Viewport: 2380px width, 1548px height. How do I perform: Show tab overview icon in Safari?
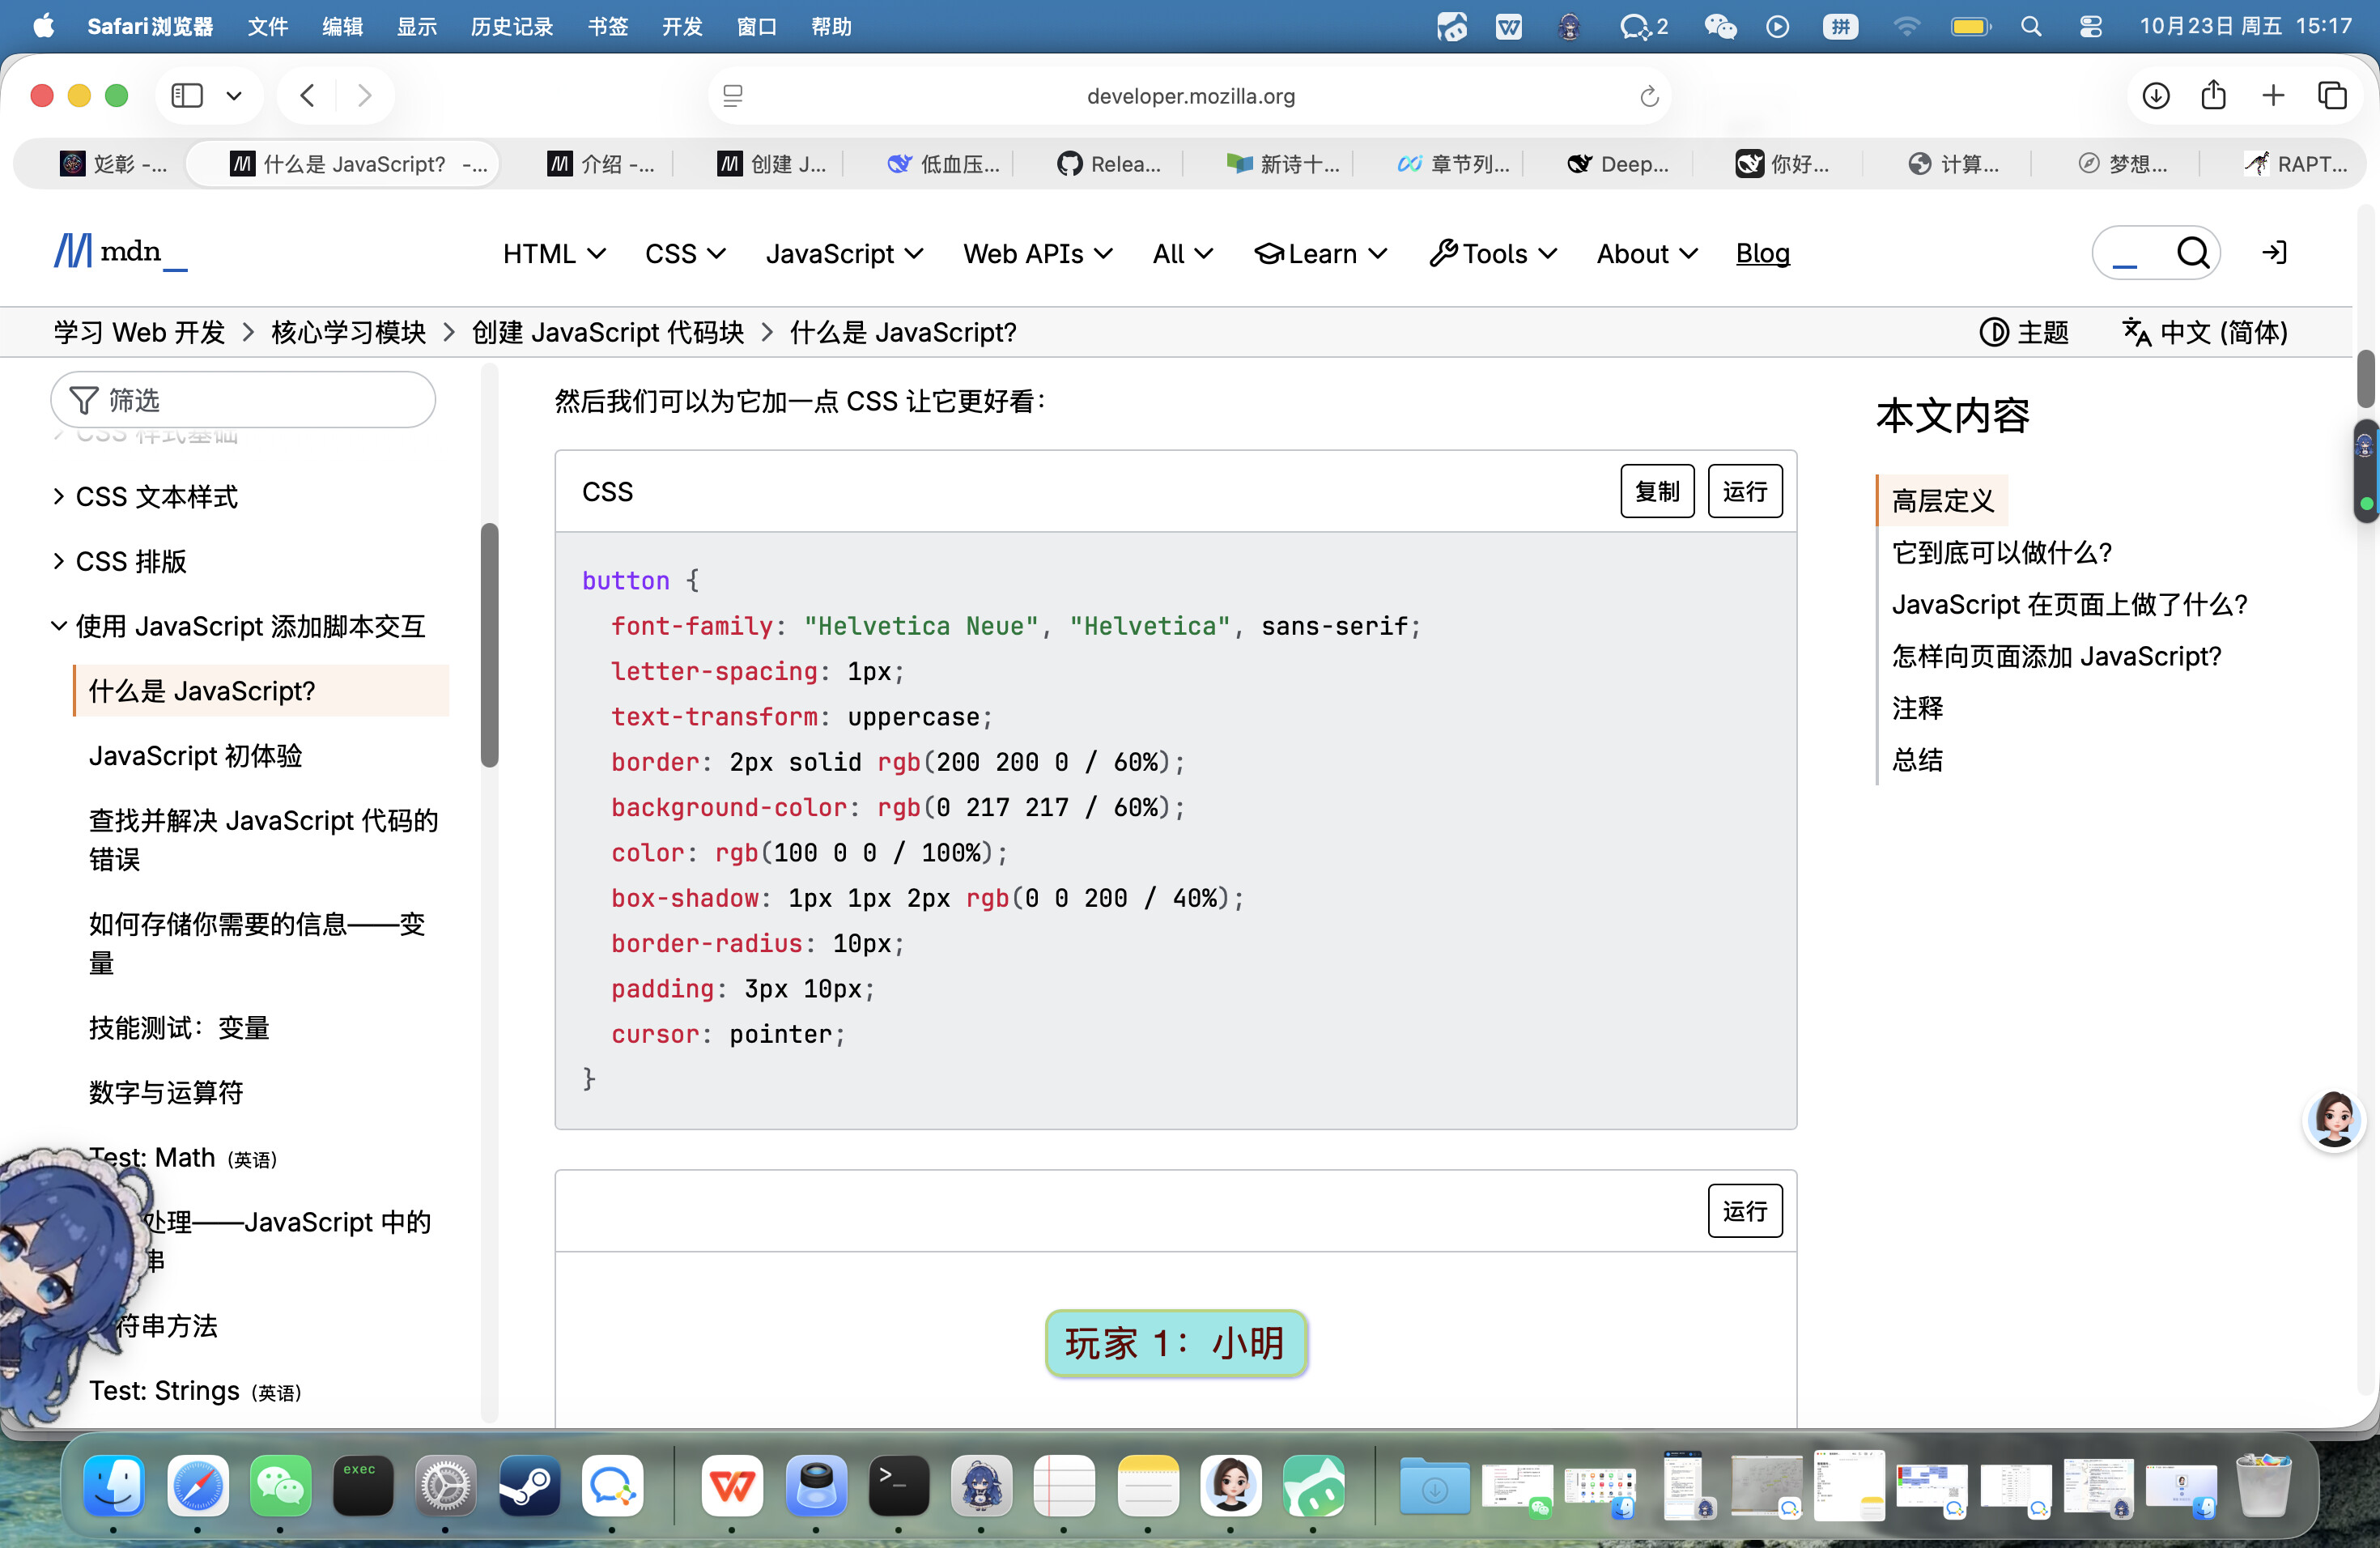point(2332,96)
